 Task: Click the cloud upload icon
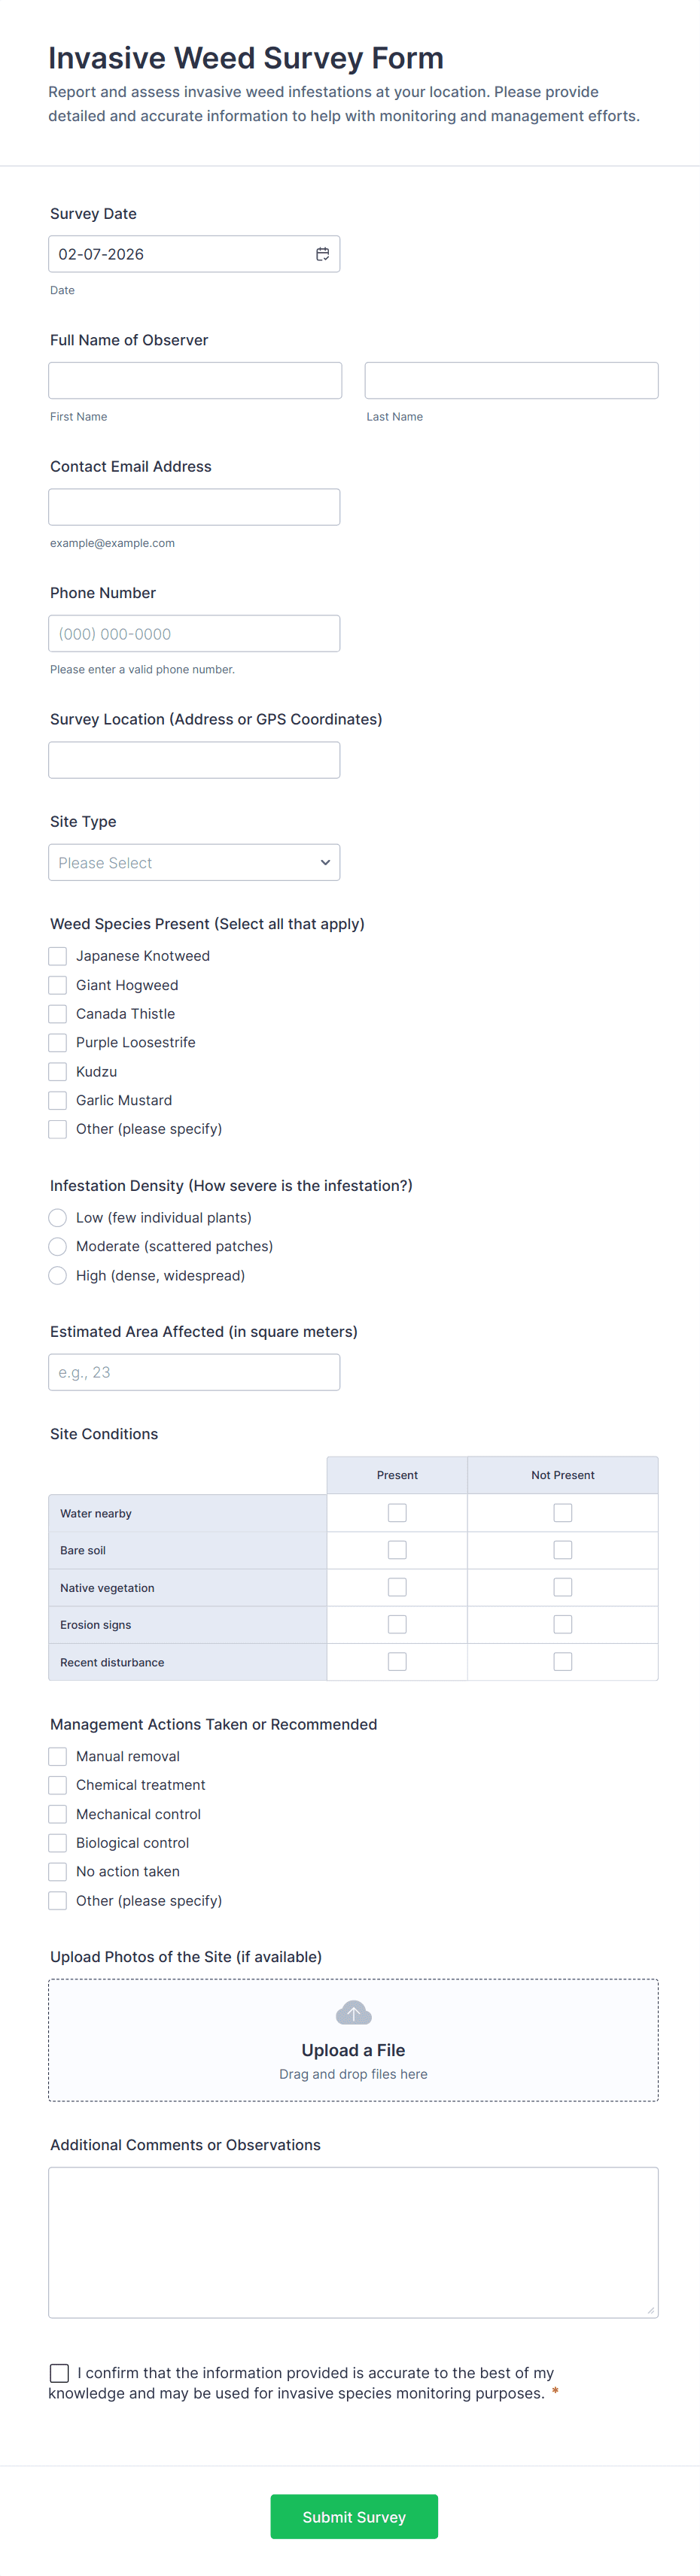tap(353, 2012)
